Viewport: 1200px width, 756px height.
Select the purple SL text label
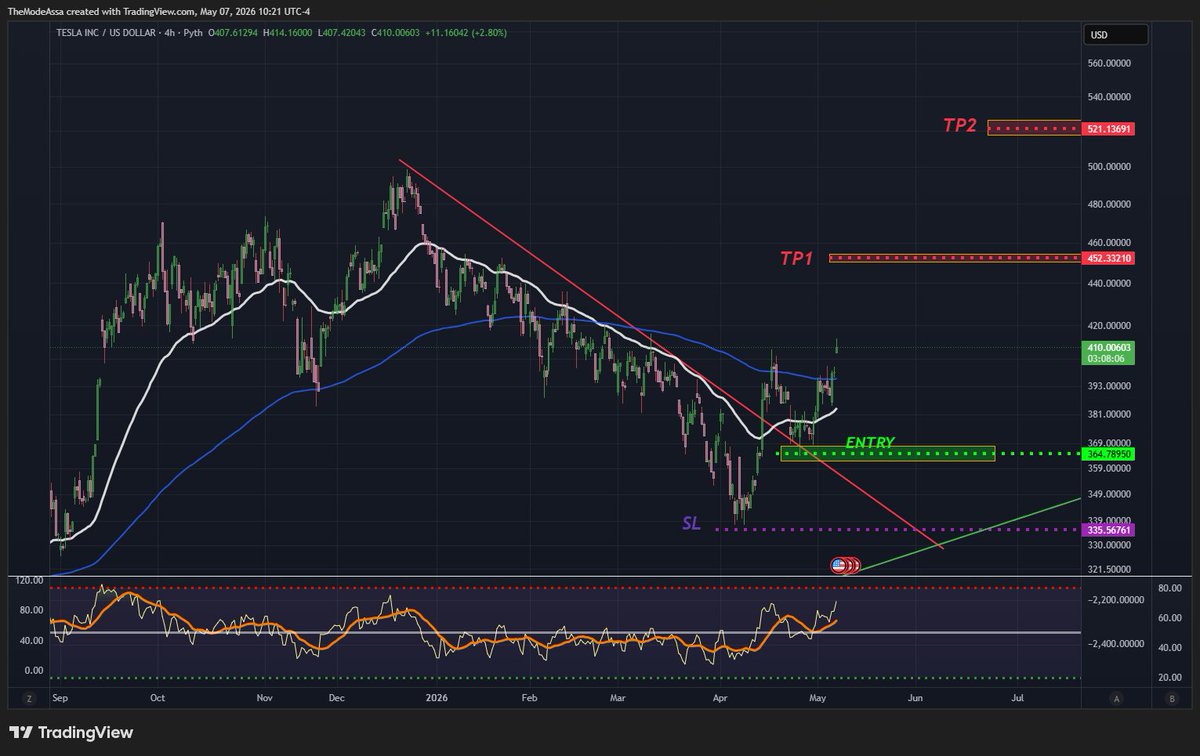[692, 523]
